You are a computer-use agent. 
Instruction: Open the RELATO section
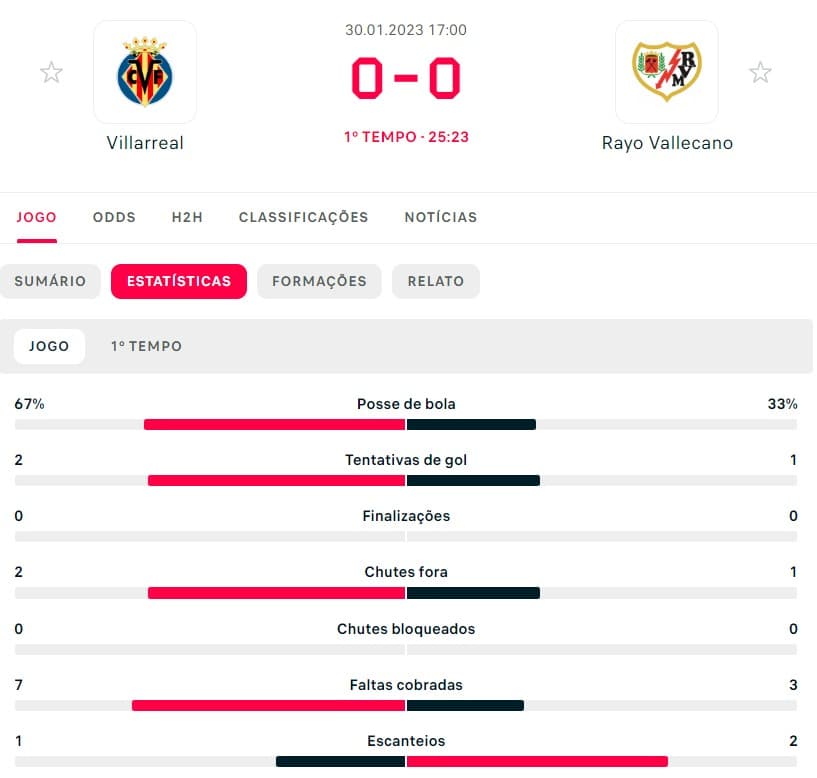pos(436,281)
